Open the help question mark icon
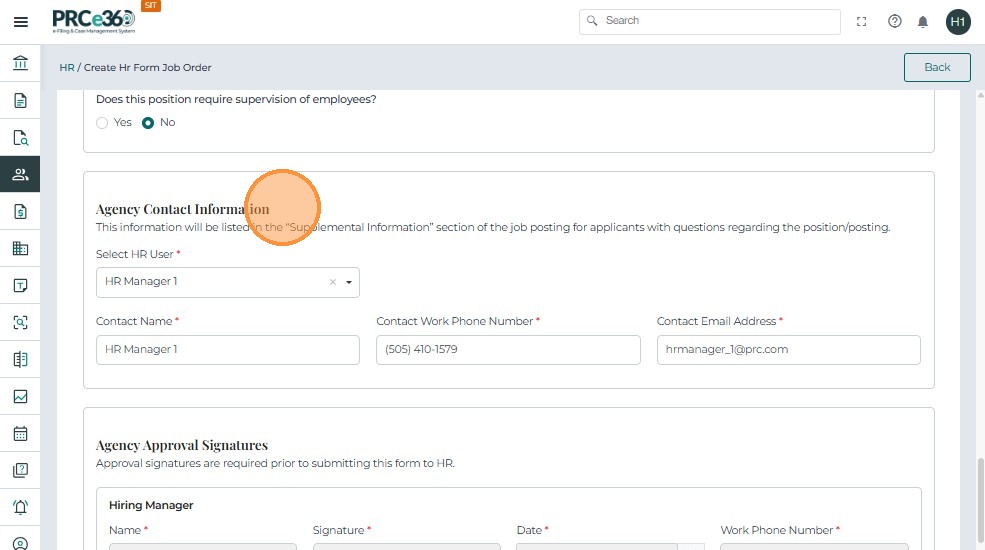This screenshot has width=985, height=550. [895, 21]
